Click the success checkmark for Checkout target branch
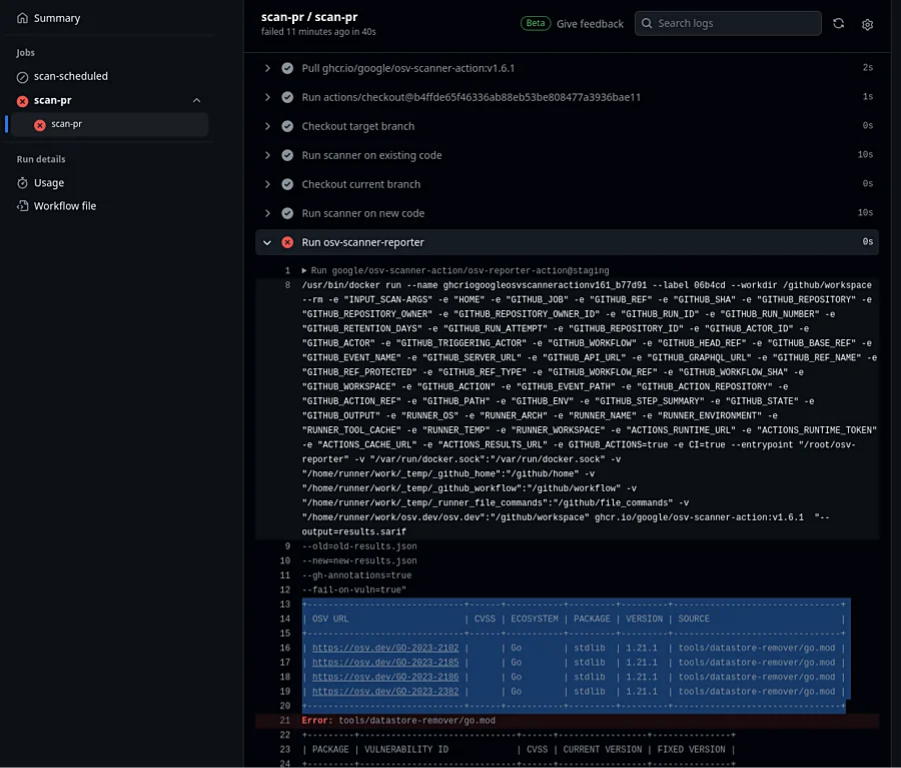 tap(287, 126)
